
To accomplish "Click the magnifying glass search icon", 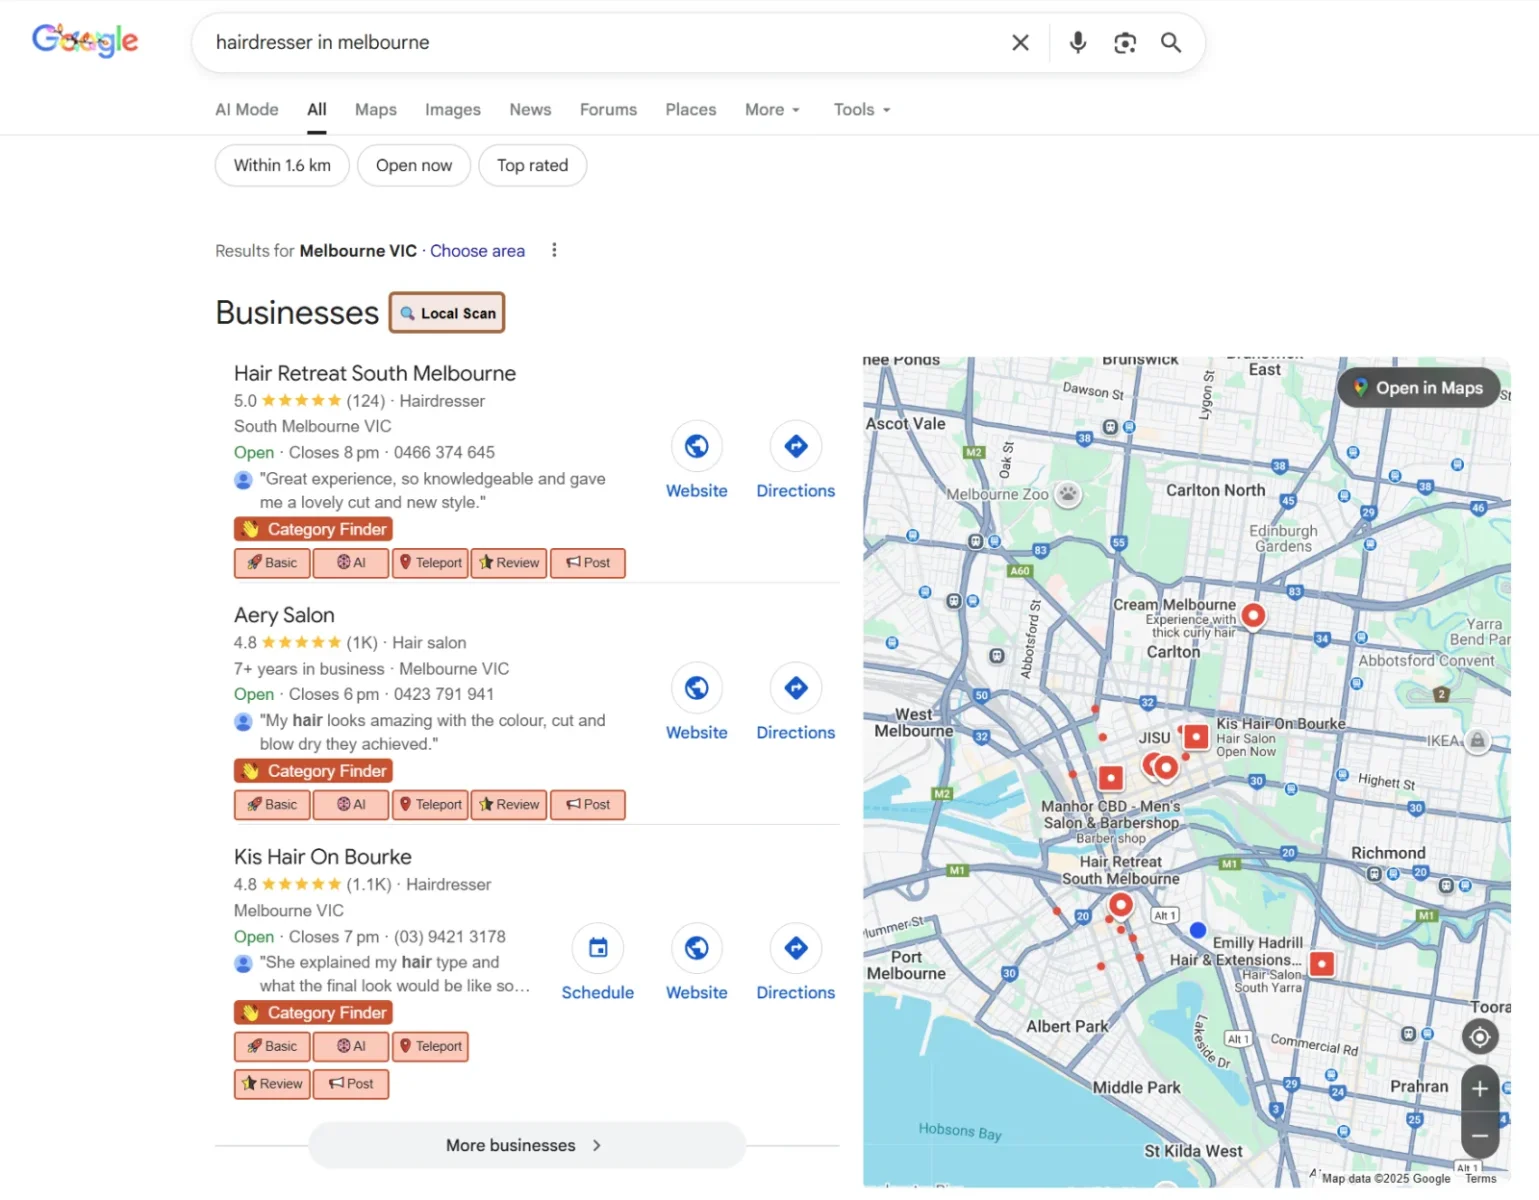I will 1170,43.
